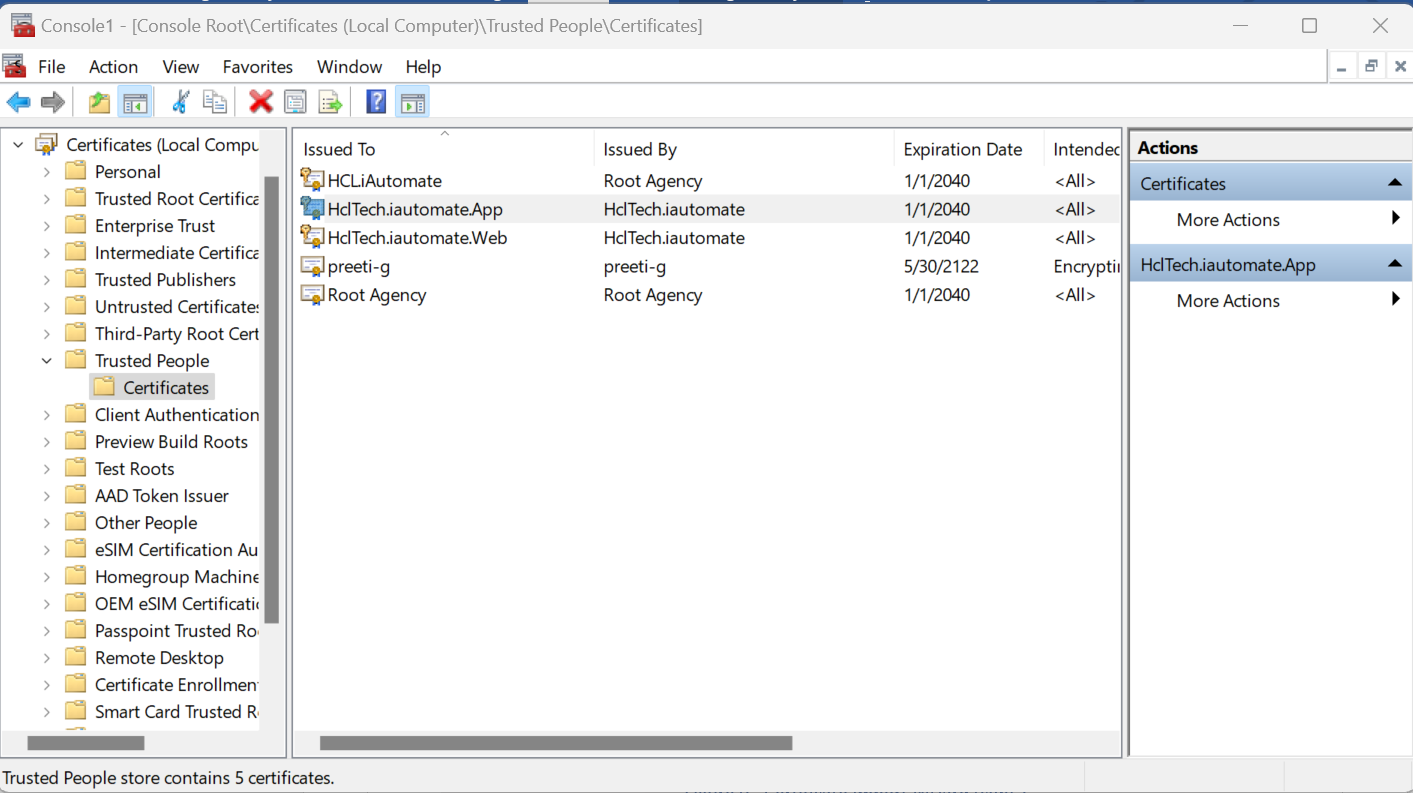Go up one level using toolbar folder icon
The image size is (1413, 793).
point(99,102)
